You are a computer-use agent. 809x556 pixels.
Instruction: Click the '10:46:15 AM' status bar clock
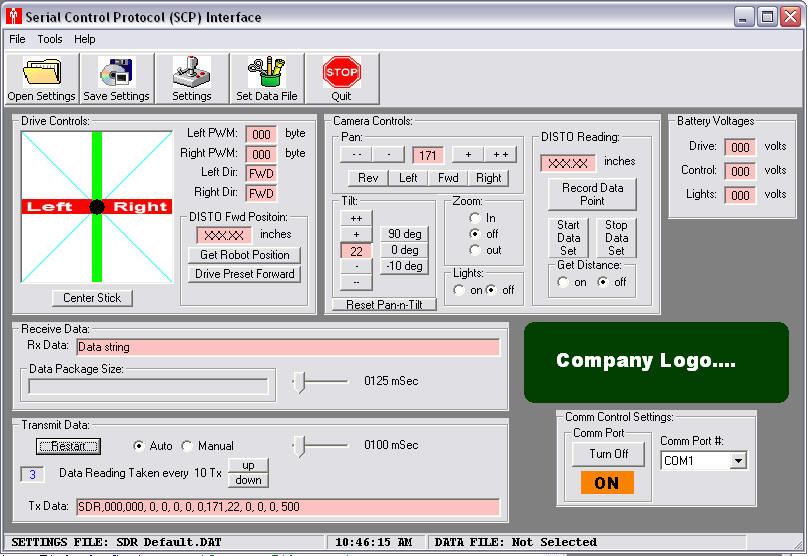click(x=374, y=542)
